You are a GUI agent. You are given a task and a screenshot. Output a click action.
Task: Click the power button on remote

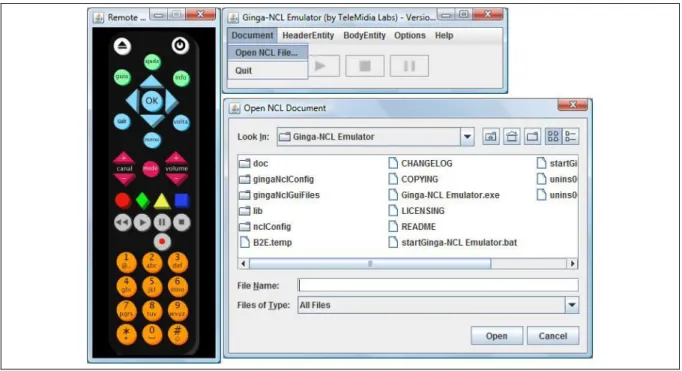pos(180,45)
